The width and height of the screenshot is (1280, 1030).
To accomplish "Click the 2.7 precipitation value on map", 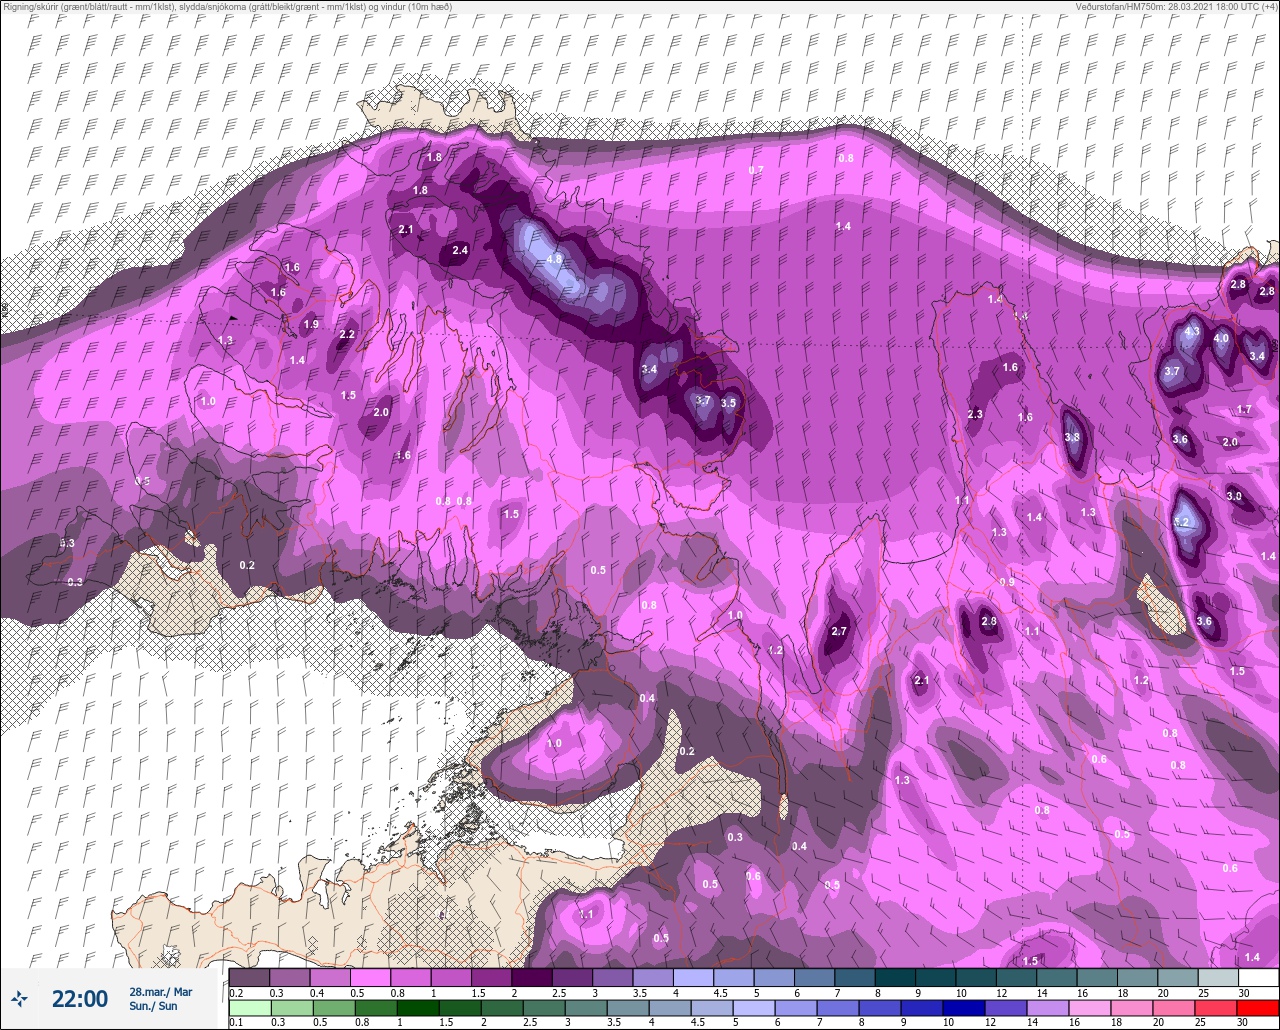I will coord(839,631).
